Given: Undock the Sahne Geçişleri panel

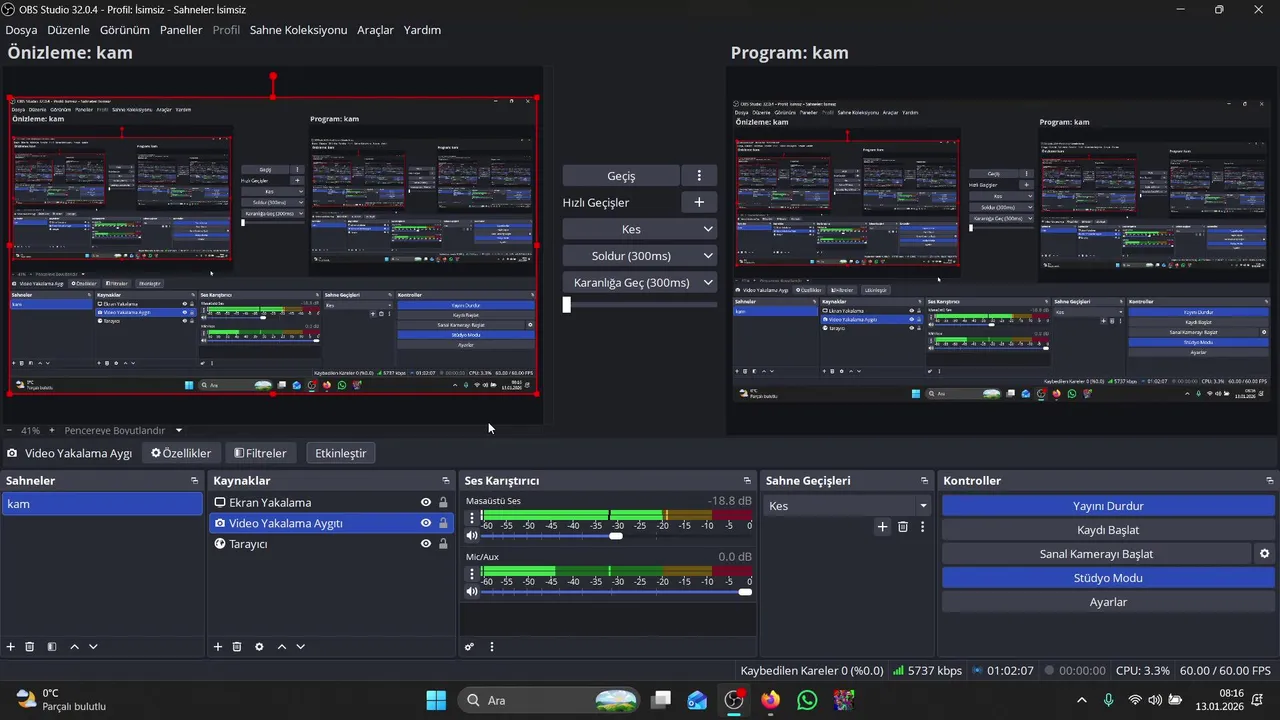Looking at the screenshot, I should 925,481.
